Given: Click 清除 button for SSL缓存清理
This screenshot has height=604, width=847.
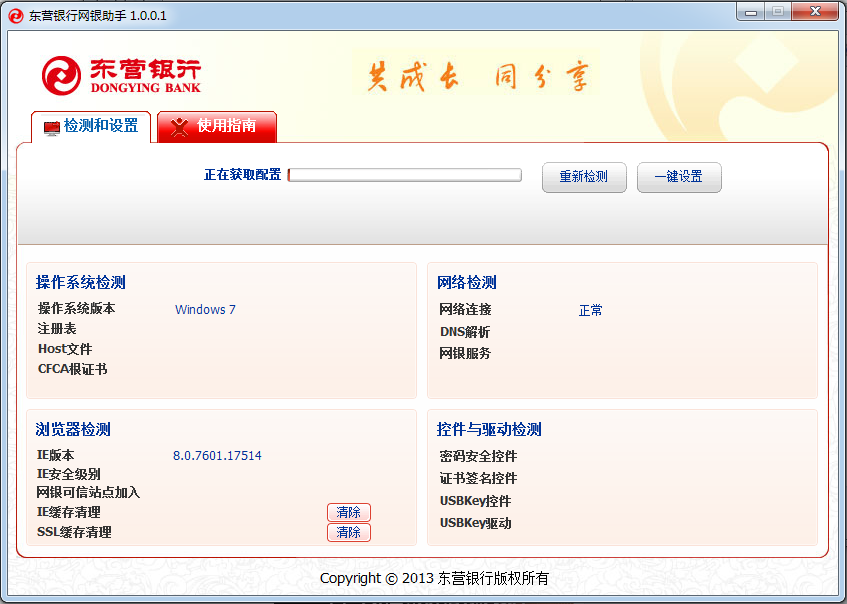Looking at the screenshot, I should coord(348,532).
